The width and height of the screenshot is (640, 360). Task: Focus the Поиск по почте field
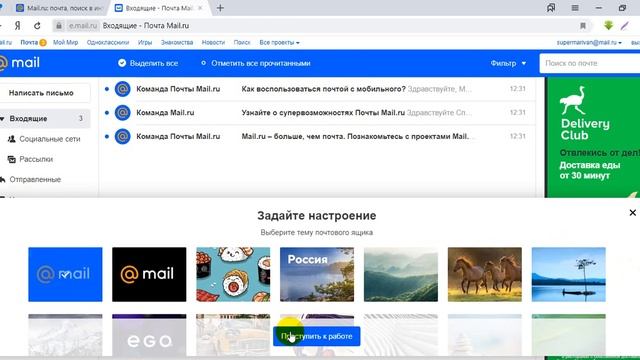[590, 63]
